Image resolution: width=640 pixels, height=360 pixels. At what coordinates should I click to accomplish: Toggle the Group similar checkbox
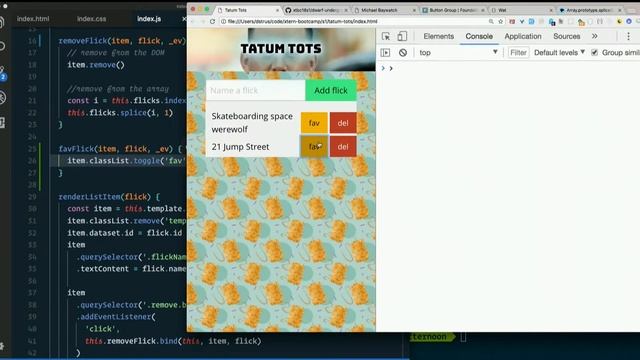(x=594, y=53)
